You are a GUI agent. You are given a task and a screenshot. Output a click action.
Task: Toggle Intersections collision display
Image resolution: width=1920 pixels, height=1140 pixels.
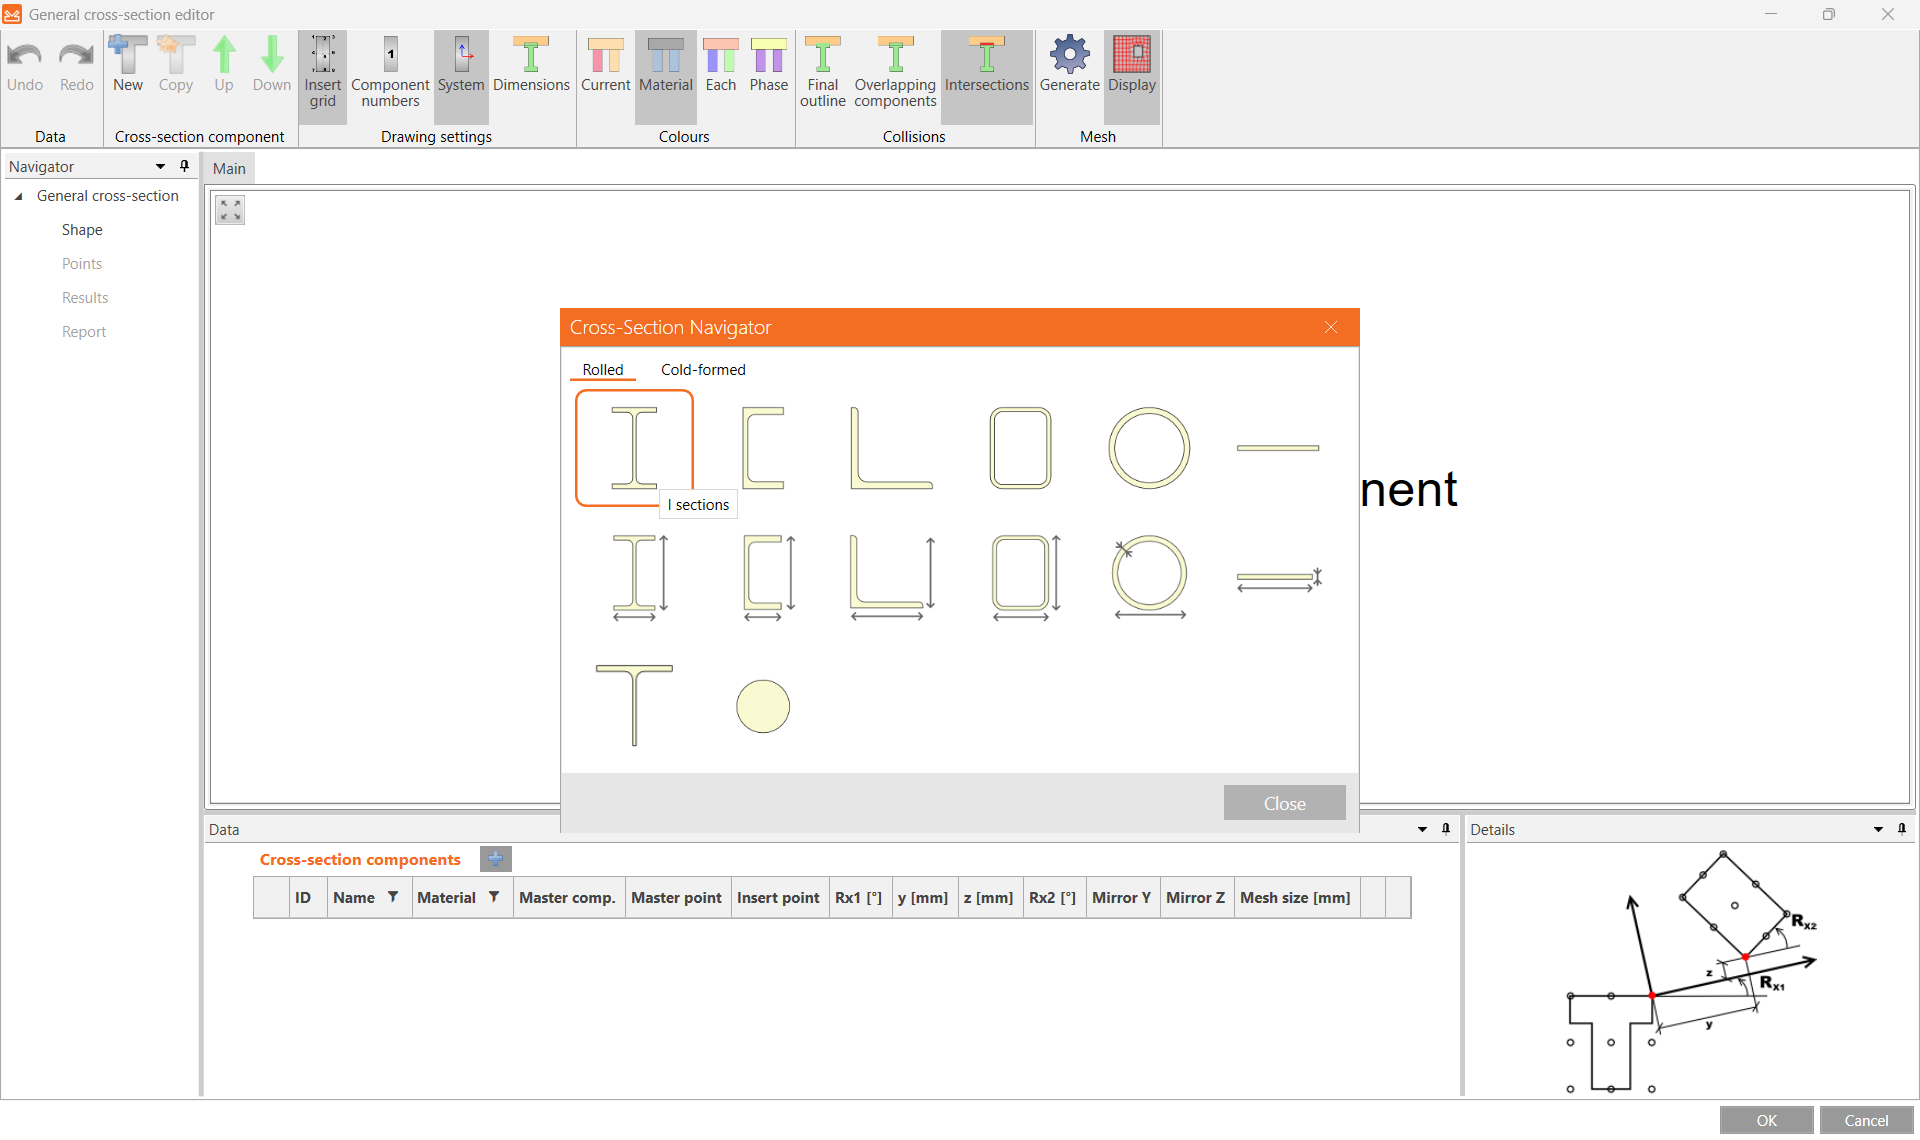point(986,66)
